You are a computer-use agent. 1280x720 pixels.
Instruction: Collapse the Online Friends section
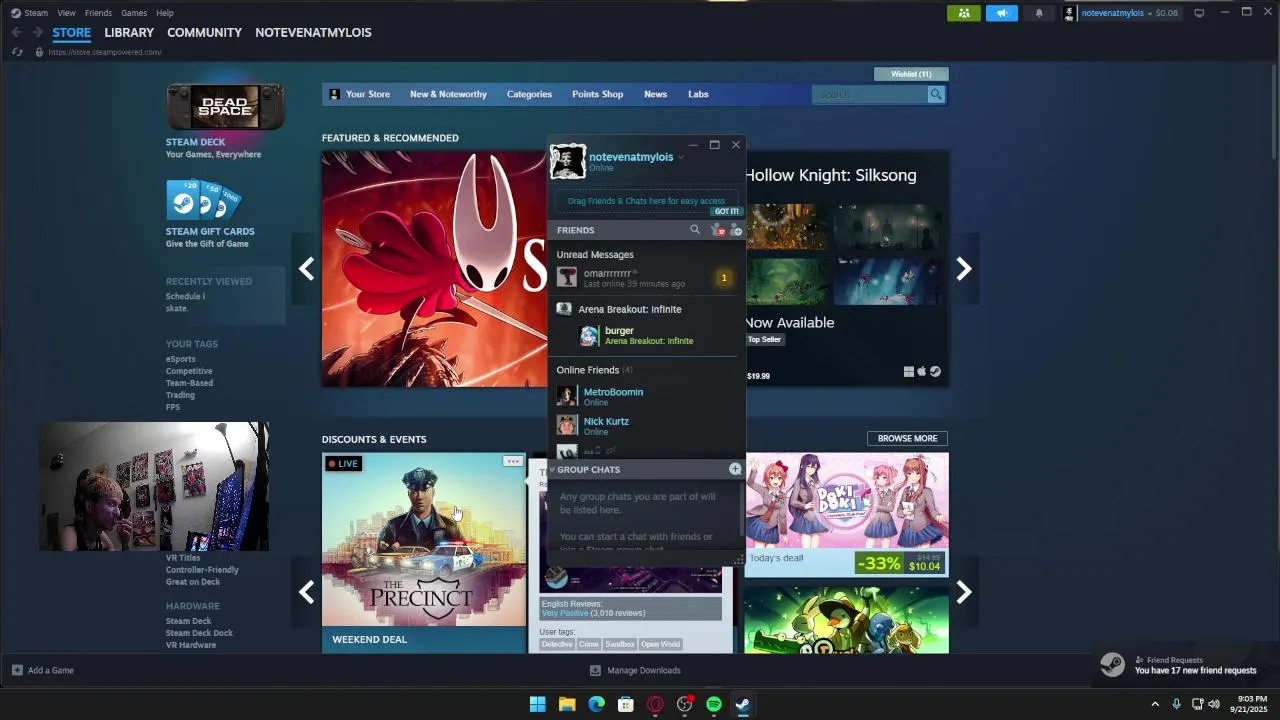pos(594,370)
